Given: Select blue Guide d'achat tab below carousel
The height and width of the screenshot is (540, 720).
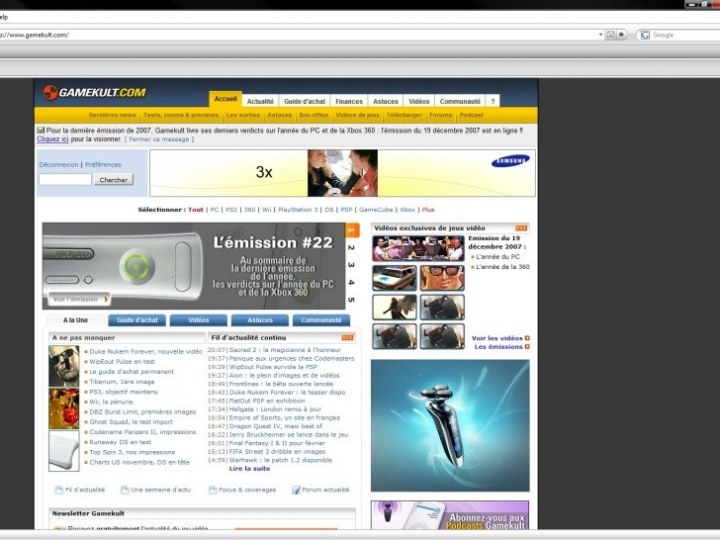Looking at the screenshot, I should click(137, 320).
